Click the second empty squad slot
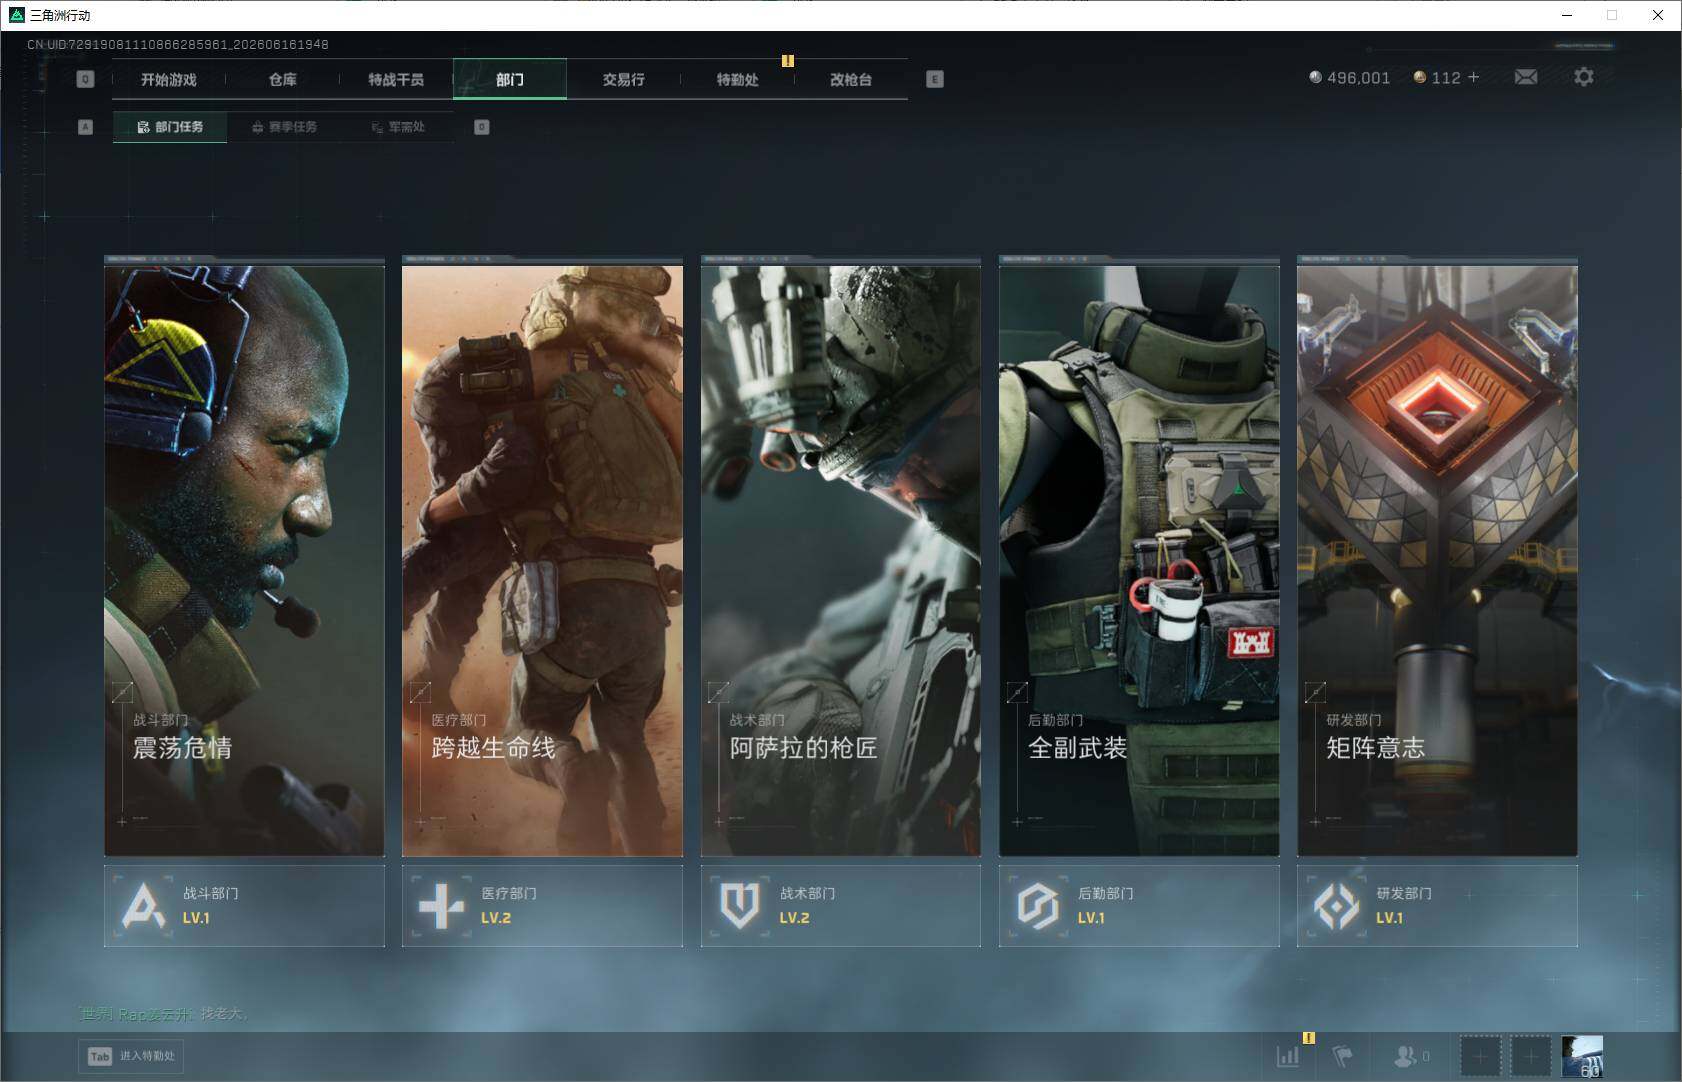The image size is (1682, 1082). 1530,1056
